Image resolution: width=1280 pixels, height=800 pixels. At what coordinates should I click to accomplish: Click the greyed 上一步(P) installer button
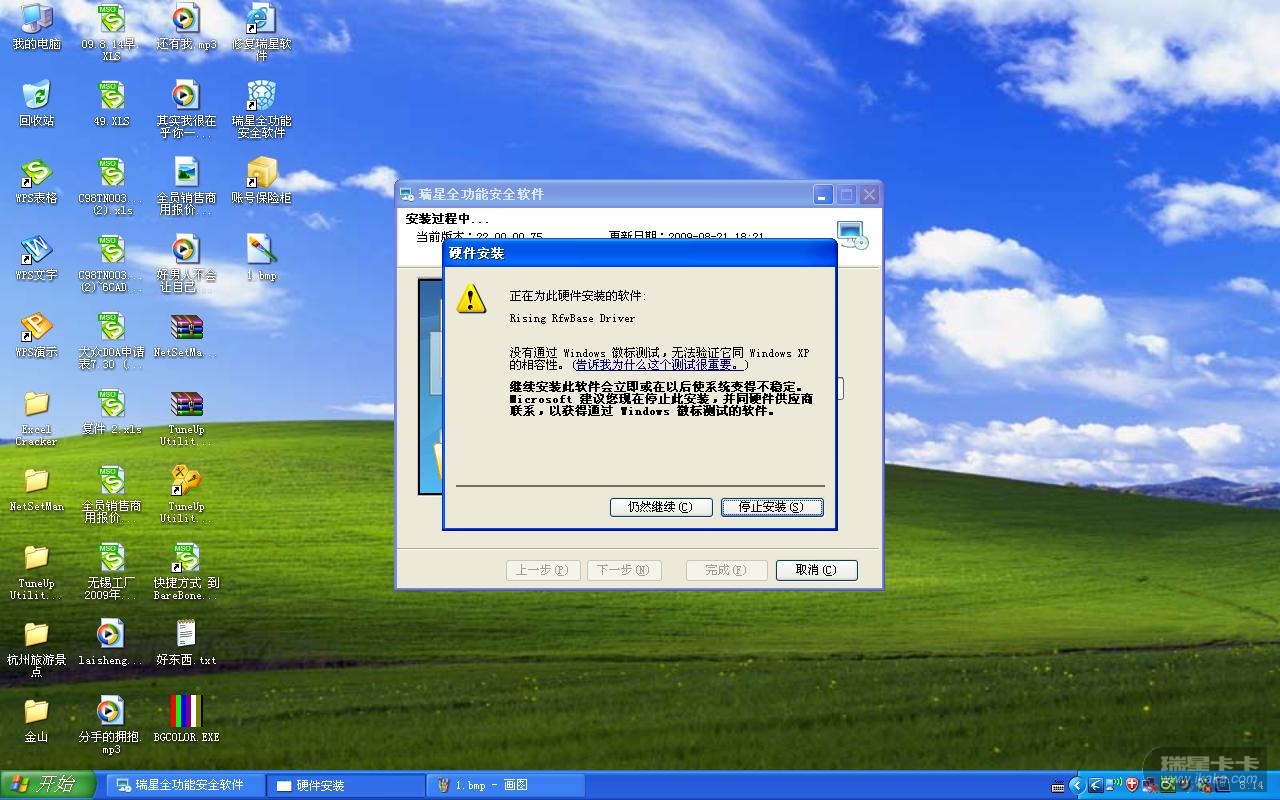point(542,570)
